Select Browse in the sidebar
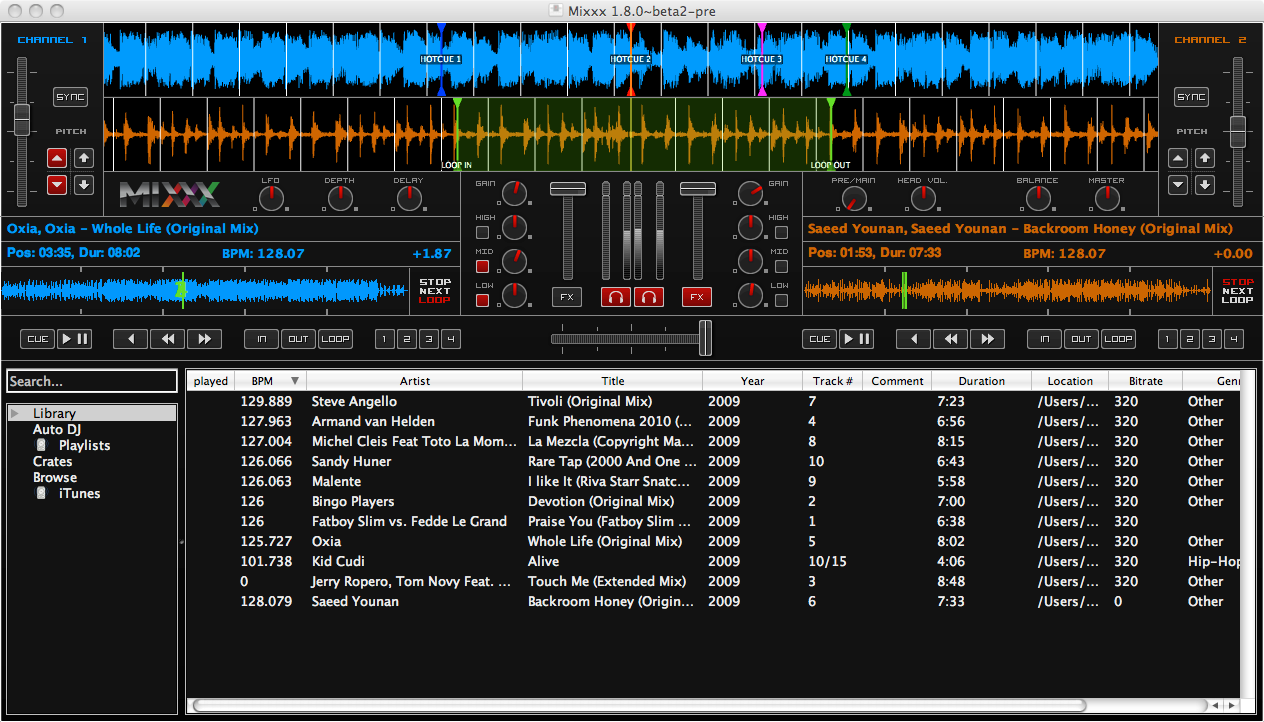The height and width of the screenshot is (722, 1264). click(55, 477)
